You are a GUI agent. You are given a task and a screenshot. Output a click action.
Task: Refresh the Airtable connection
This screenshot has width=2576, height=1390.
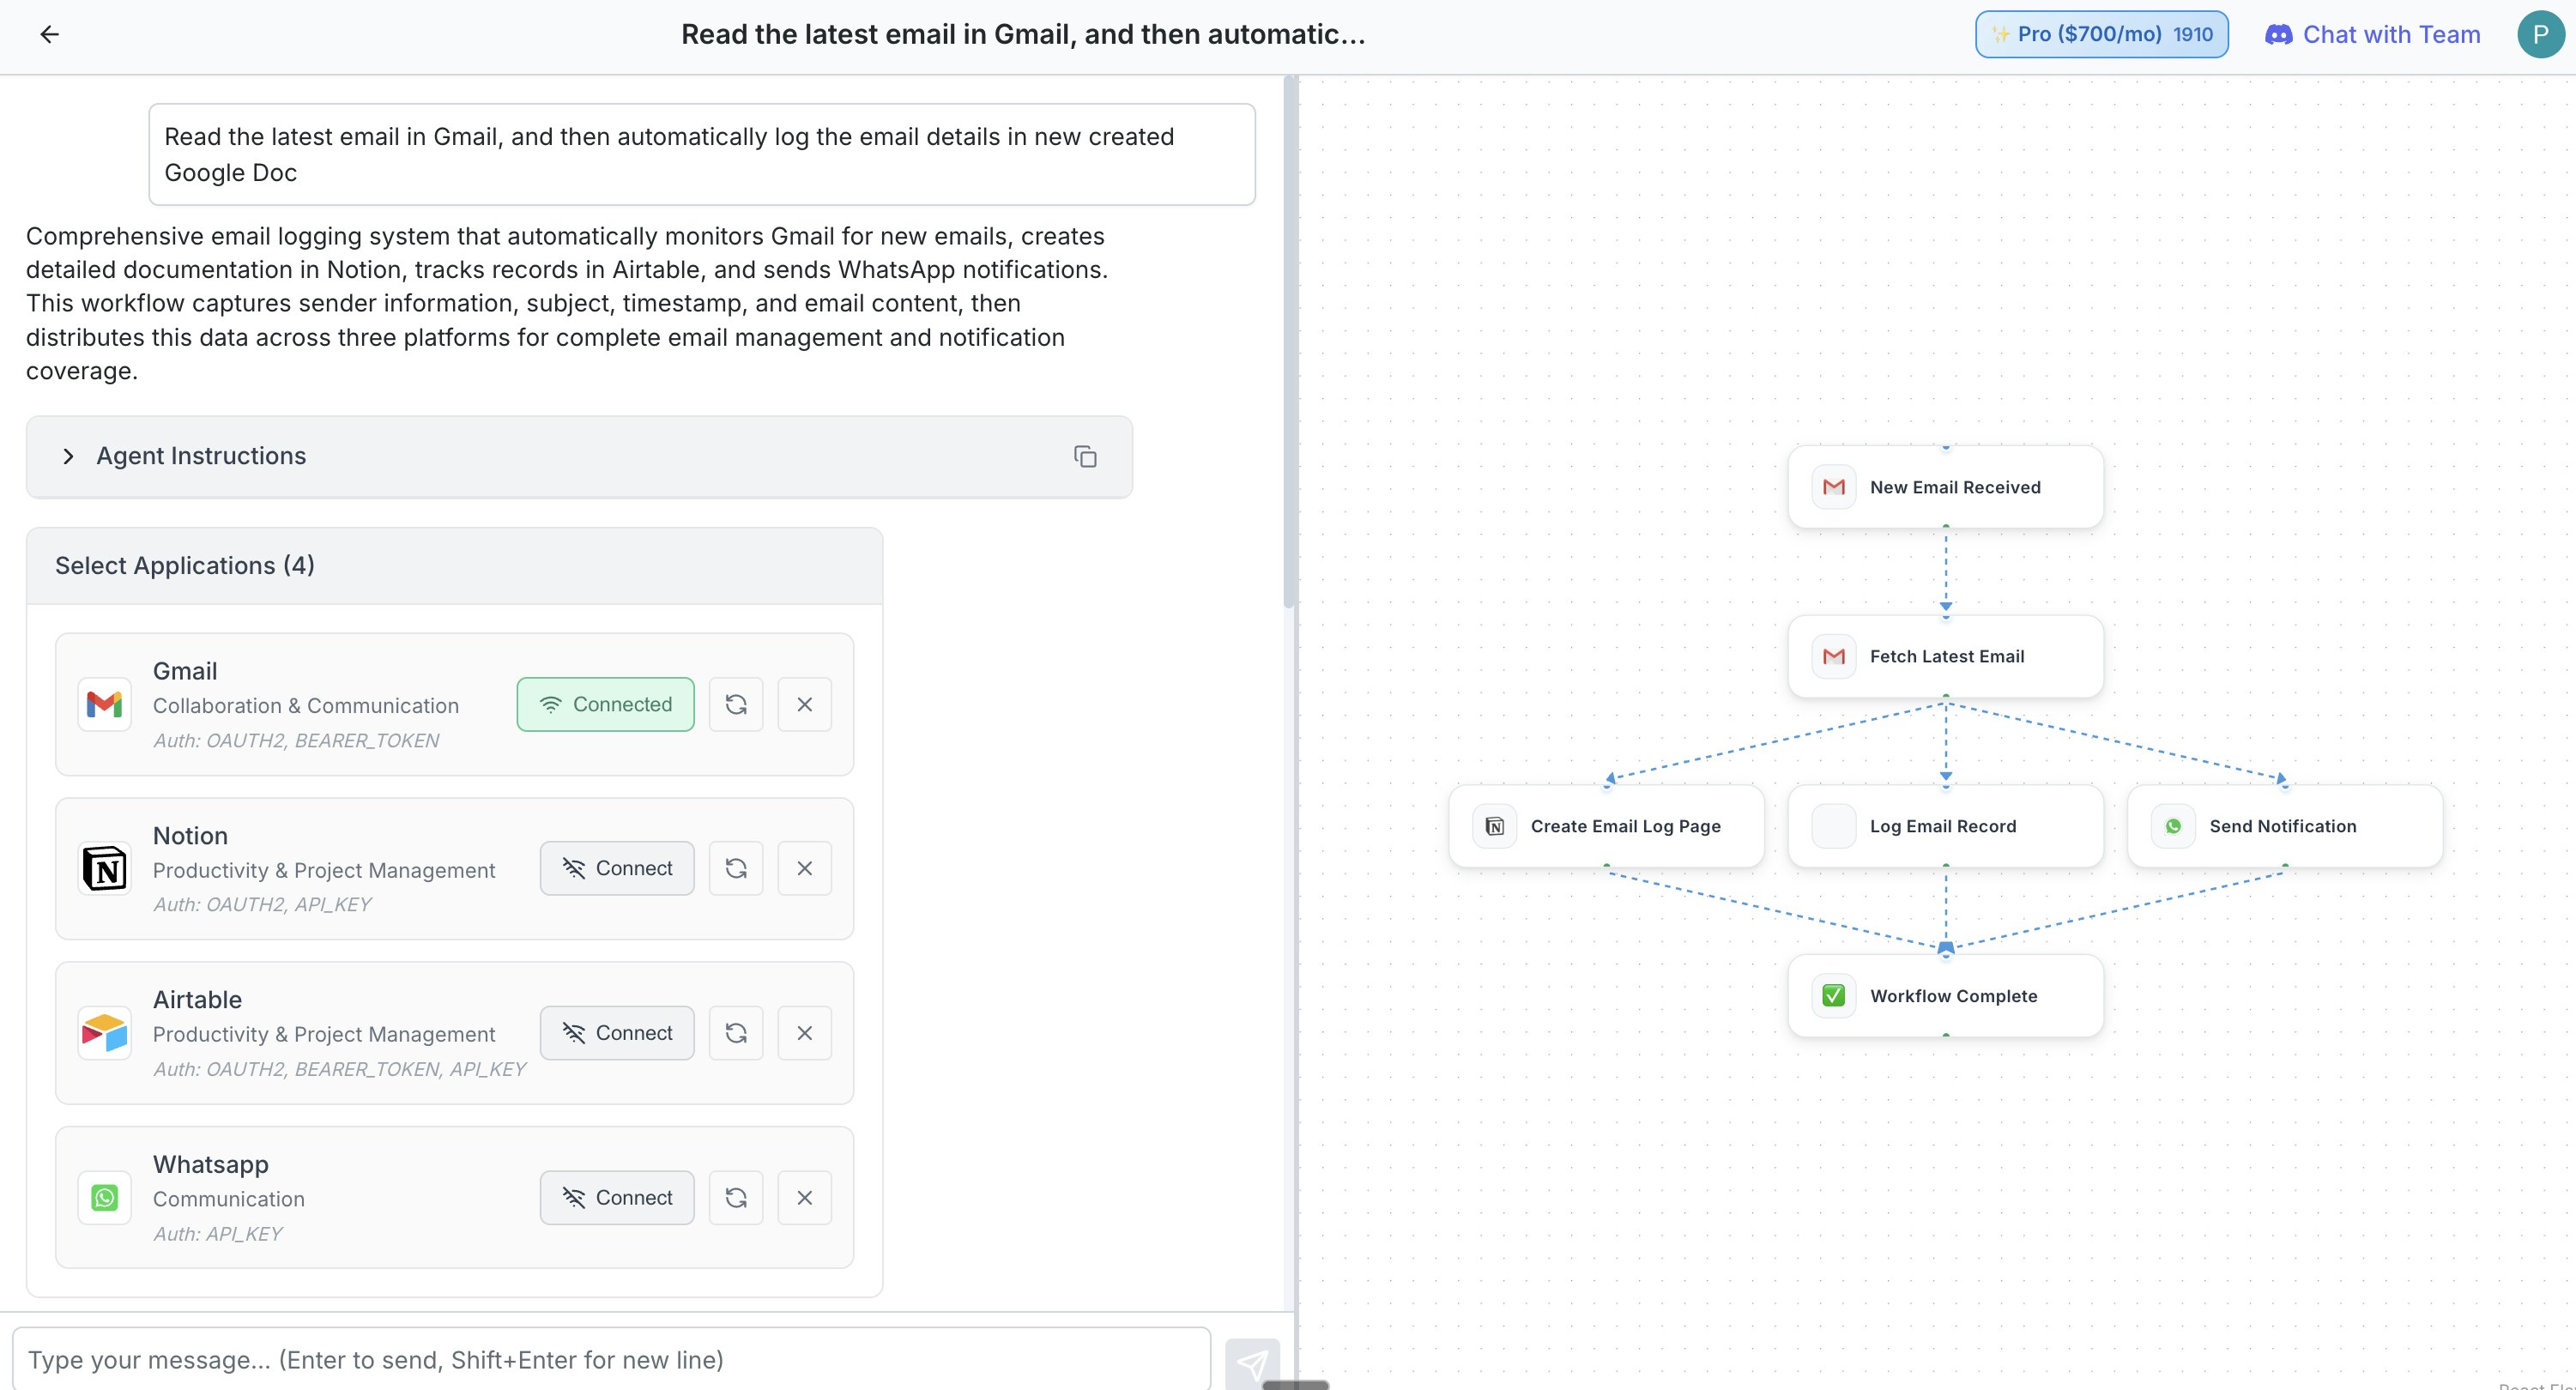click(x=736, y=1033)
